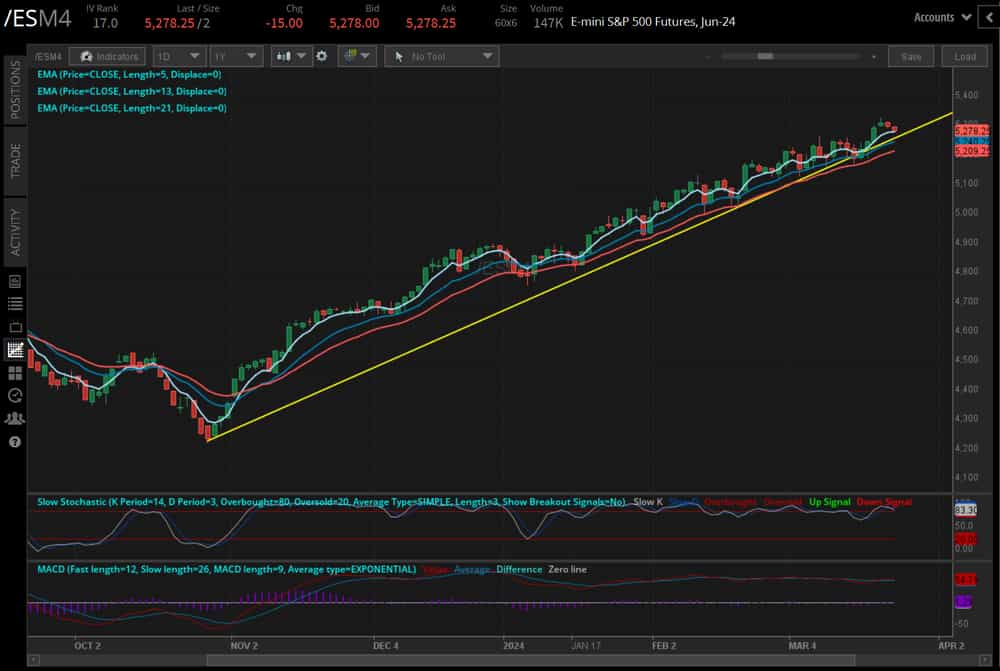
Task: Click the Load button
Action: tap(964, 56)
